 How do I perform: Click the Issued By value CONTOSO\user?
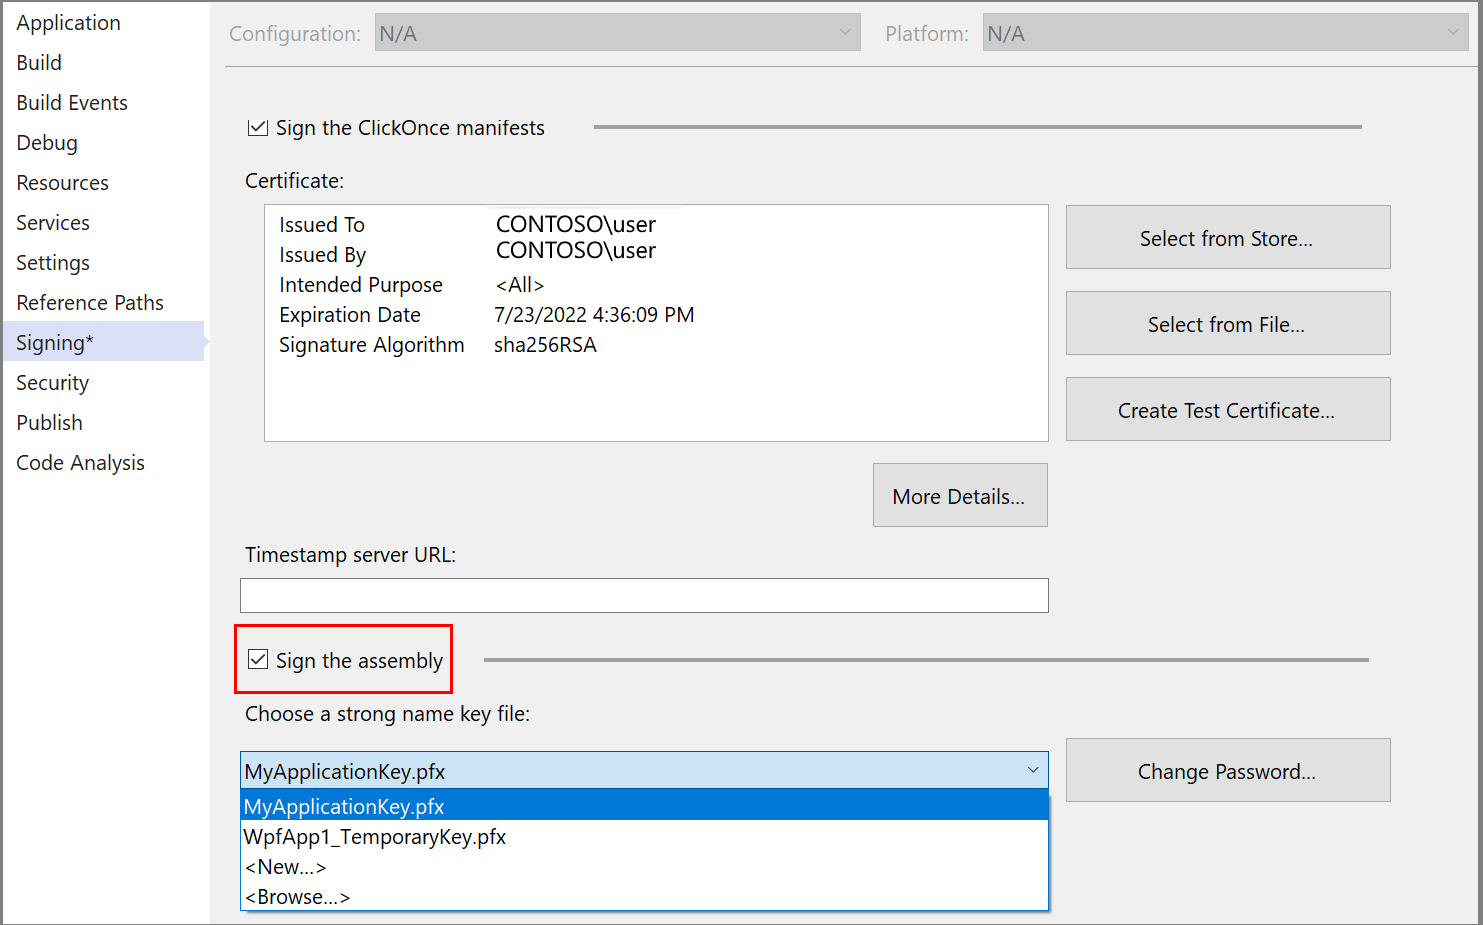576,250
